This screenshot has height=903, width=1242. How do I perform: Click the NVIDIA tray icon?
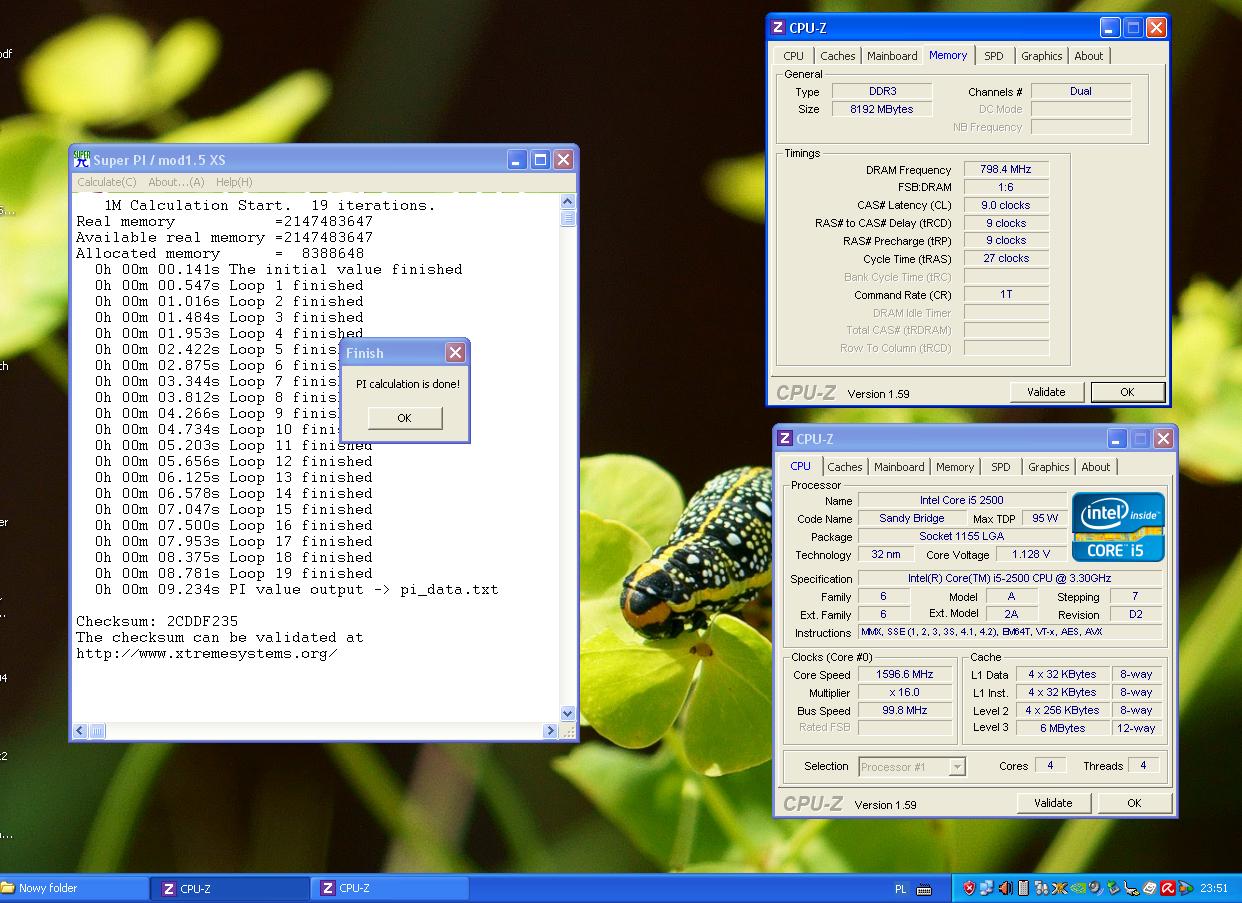coord(1078,888)
